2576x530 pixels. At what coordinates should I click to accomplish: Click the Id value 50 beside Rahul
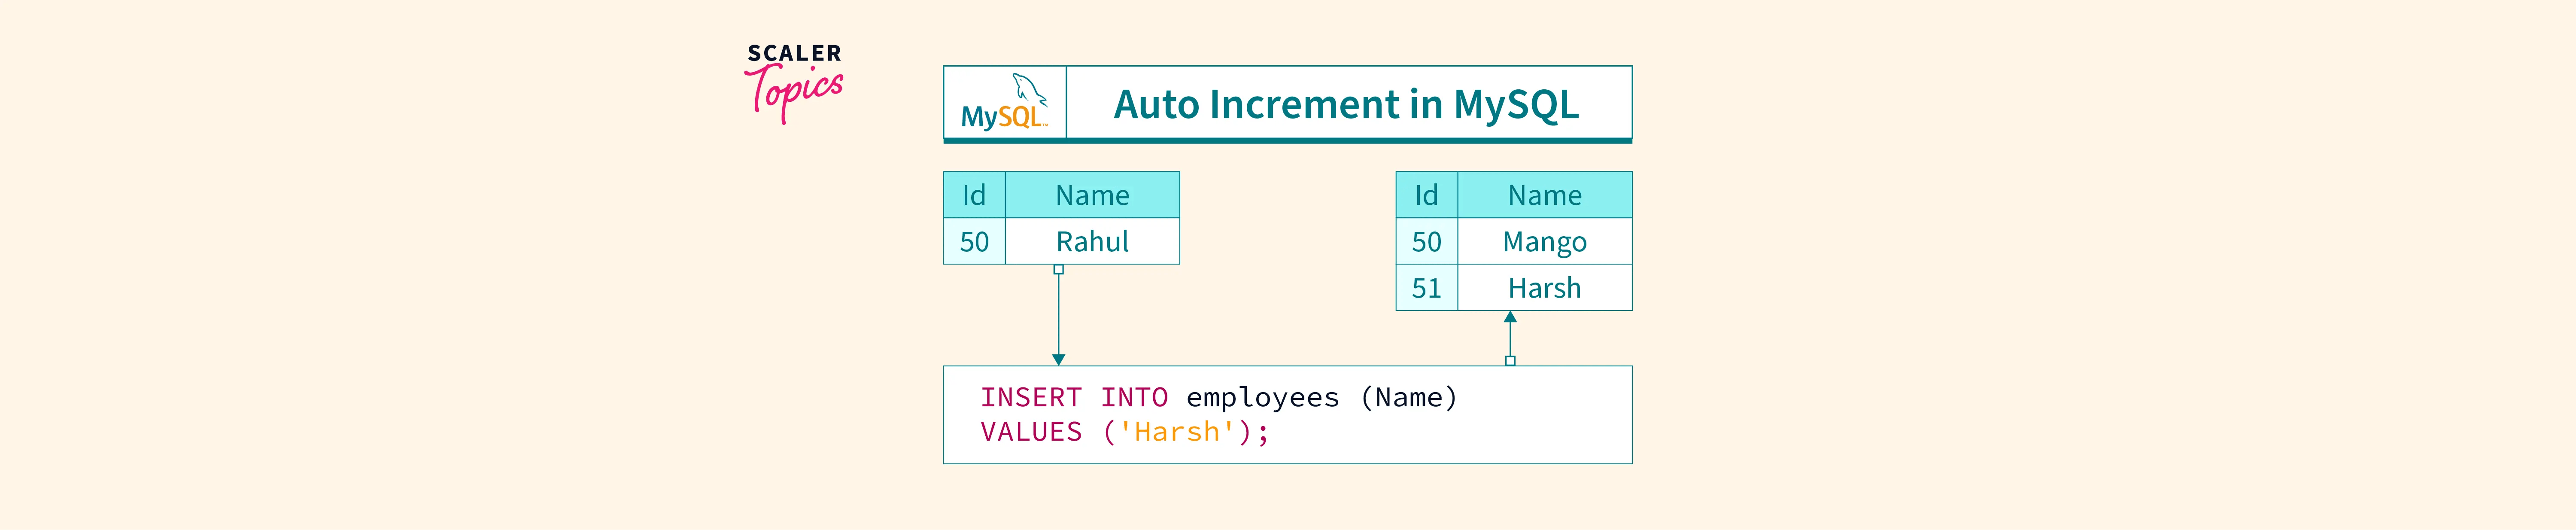tap(974, 242)
